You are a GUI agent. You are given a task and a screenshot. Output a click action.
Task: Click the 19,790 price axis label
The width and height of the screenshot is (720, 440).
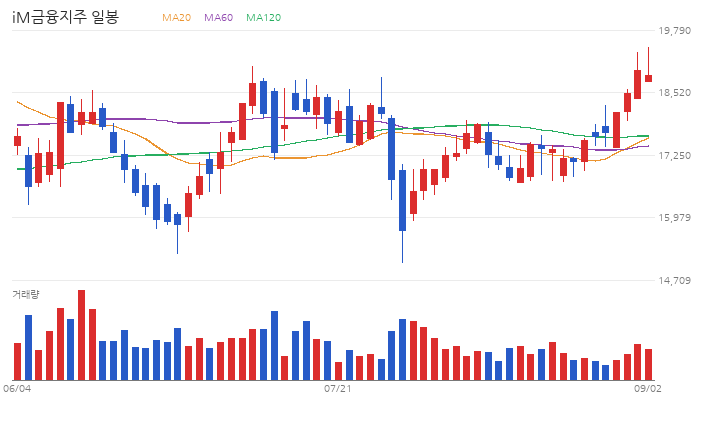(674, 30)
